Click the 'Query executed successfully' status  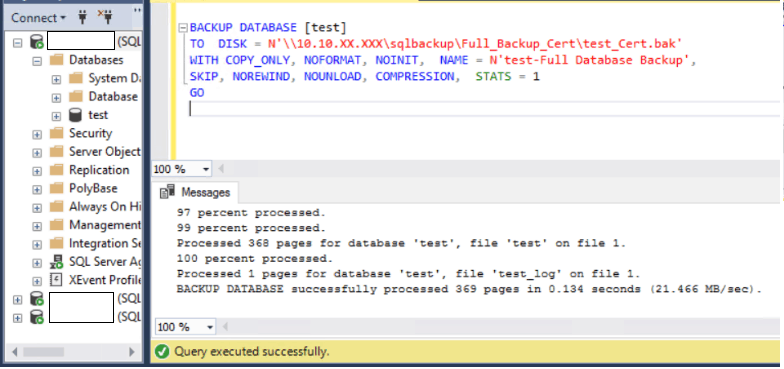click(252, 352)
